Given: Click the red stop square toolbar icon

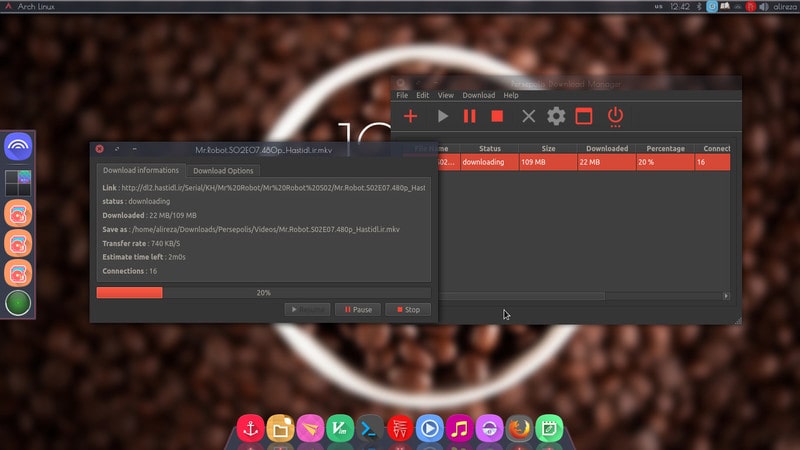Looking at the screenshot, I should tap(497, 116).
